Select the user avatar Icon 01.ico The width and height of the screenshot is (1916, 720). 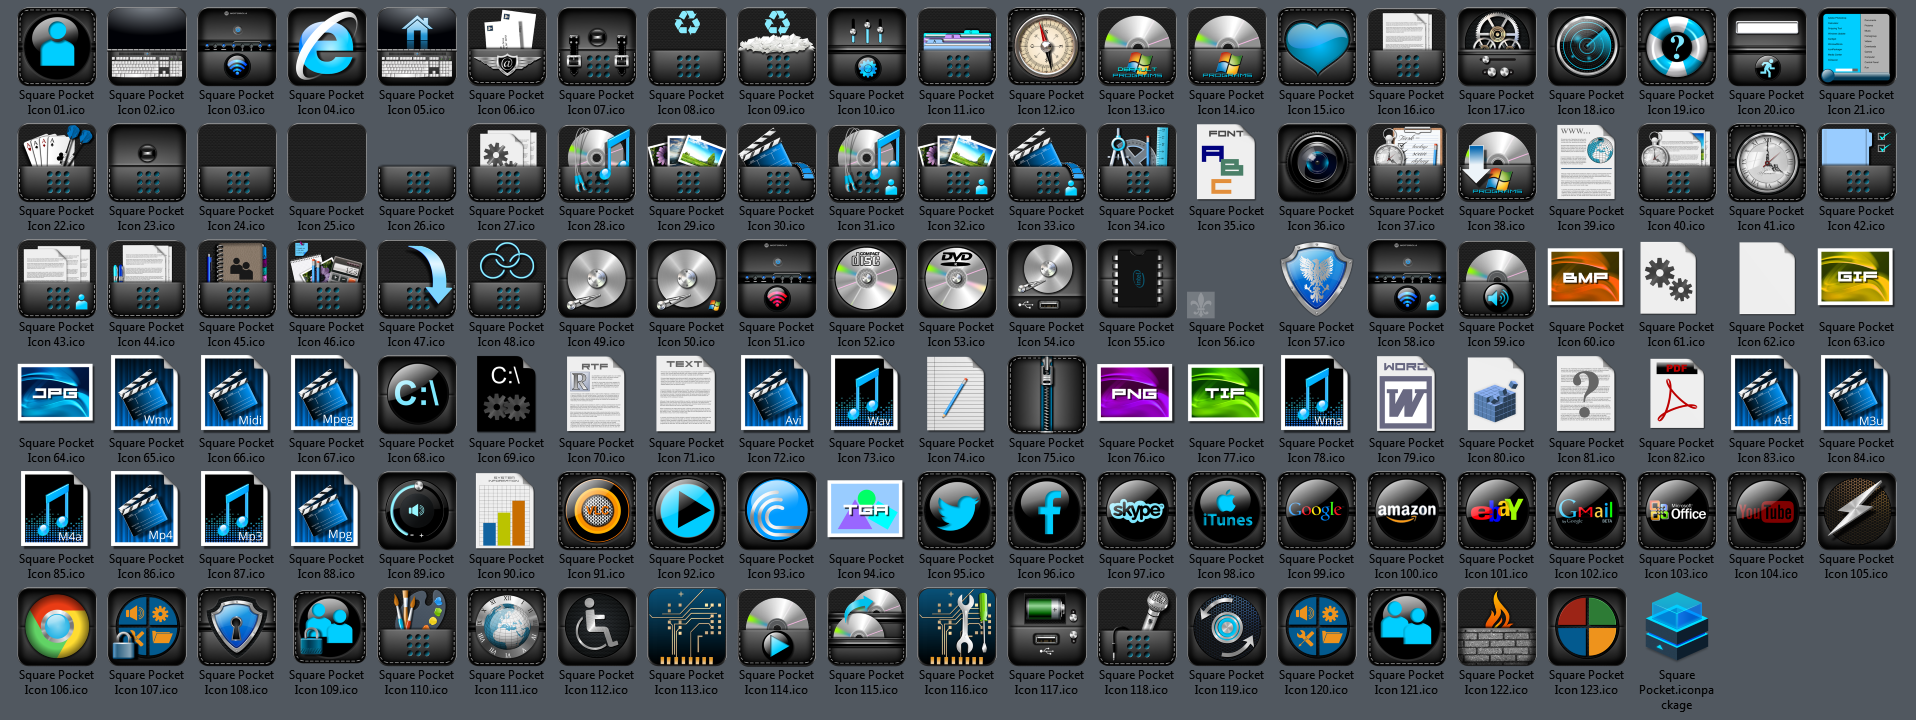tap(57, 47)
